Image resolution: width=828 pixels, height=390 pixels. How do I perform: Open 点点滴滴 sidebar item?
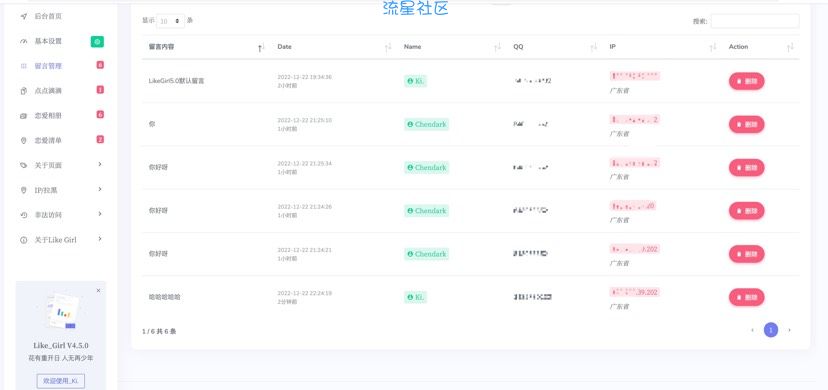pos(48,91)
